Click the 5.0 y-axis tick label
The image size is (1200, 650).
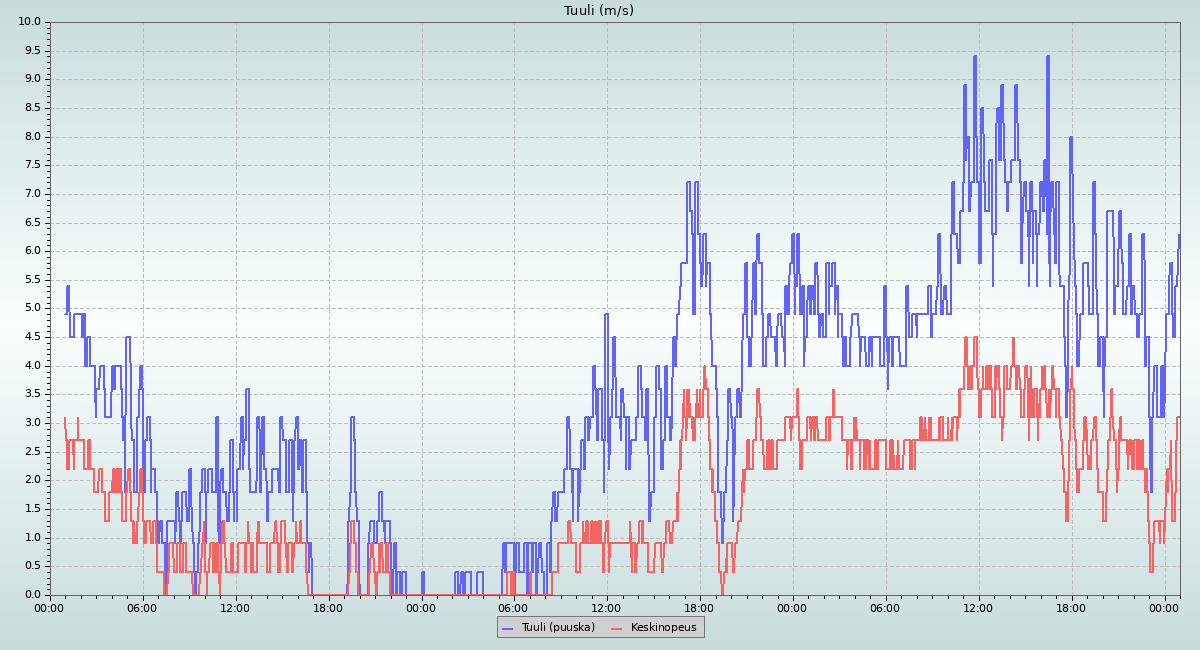click(x=33, y=308)
